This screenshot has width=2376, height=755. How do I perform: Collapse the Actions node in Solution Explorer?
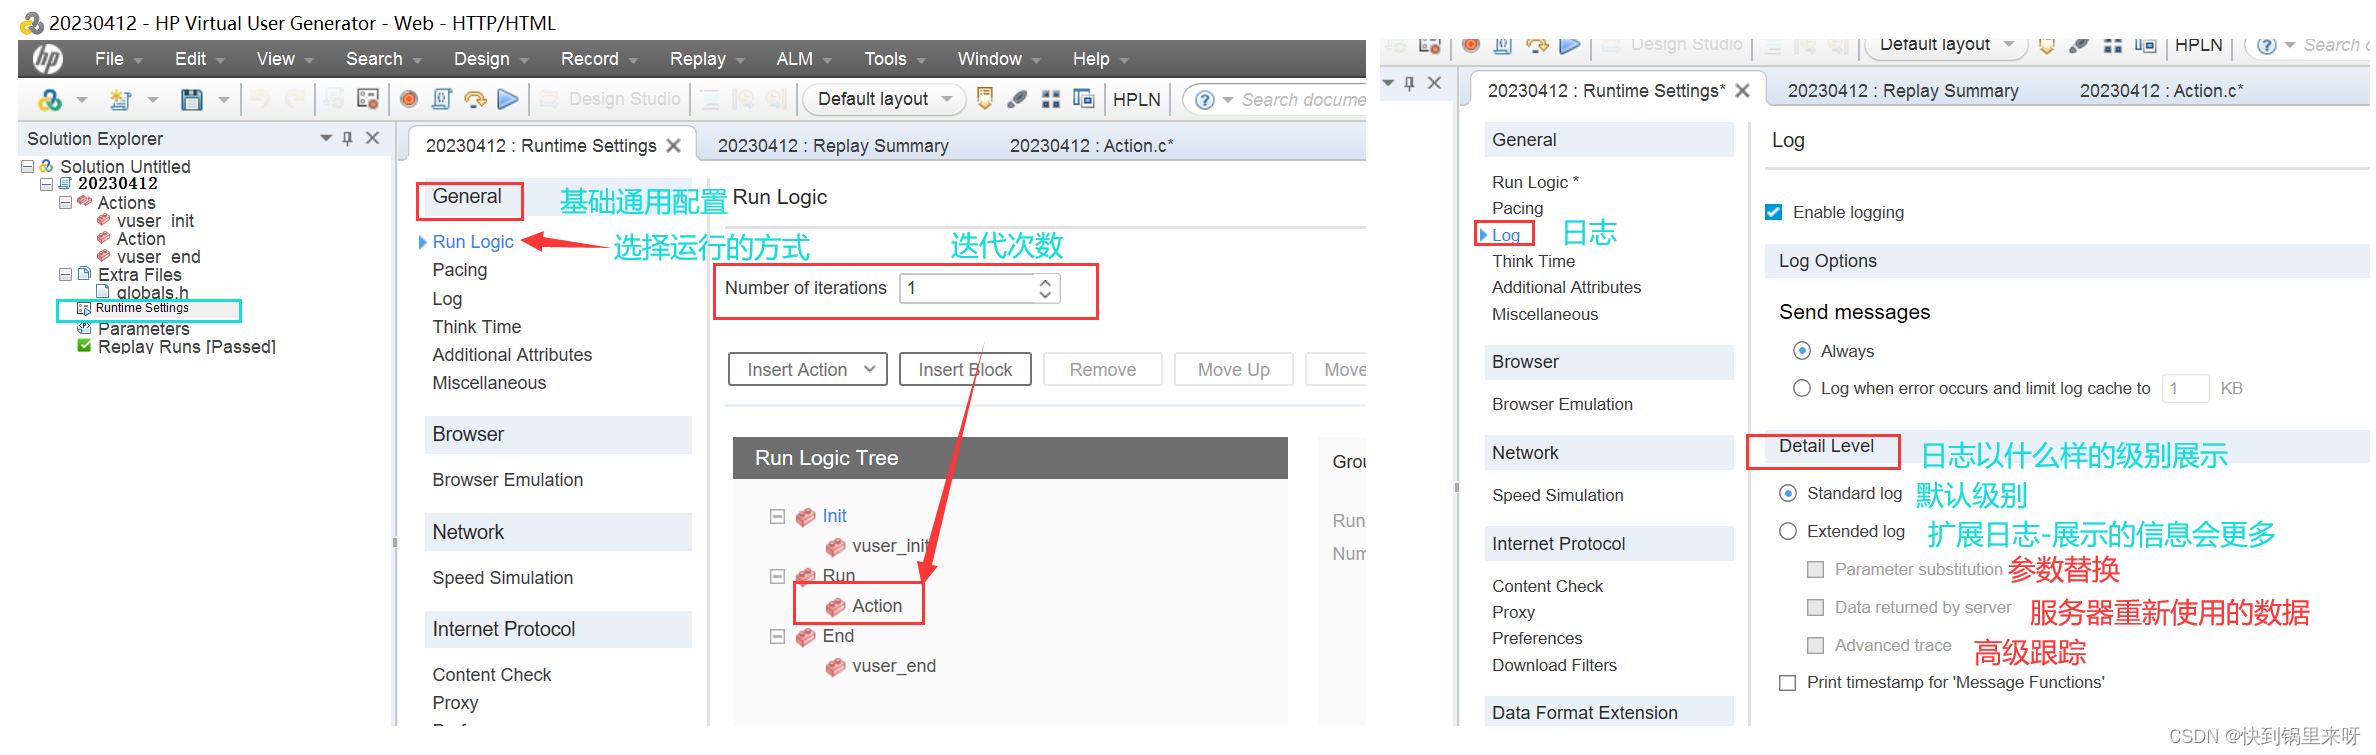coord(66,202)
